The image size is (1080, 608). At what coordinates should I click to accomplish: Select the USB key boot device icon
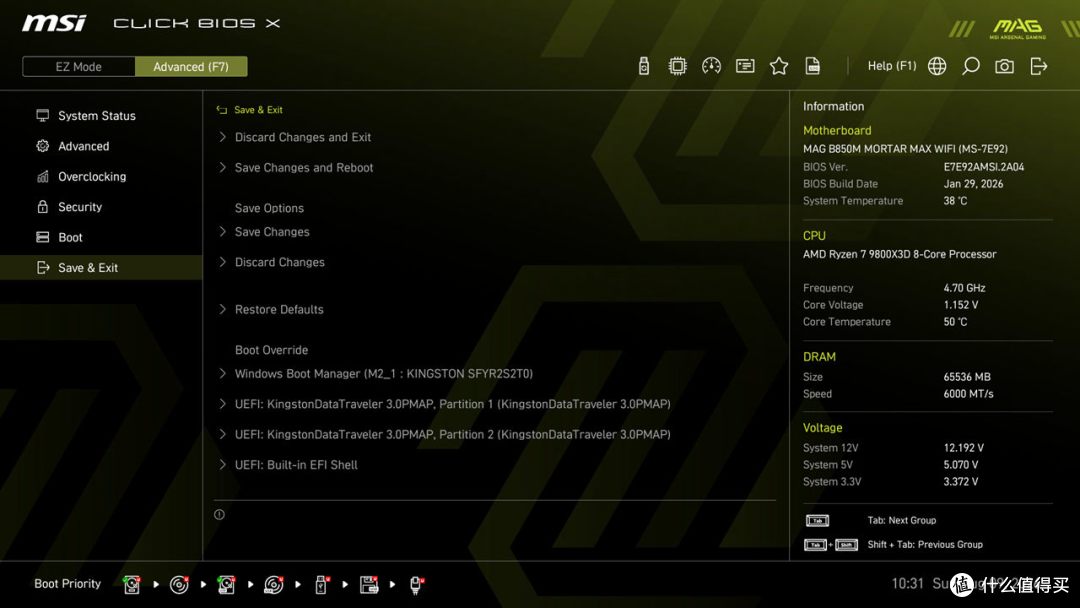[x=321, y=585]
